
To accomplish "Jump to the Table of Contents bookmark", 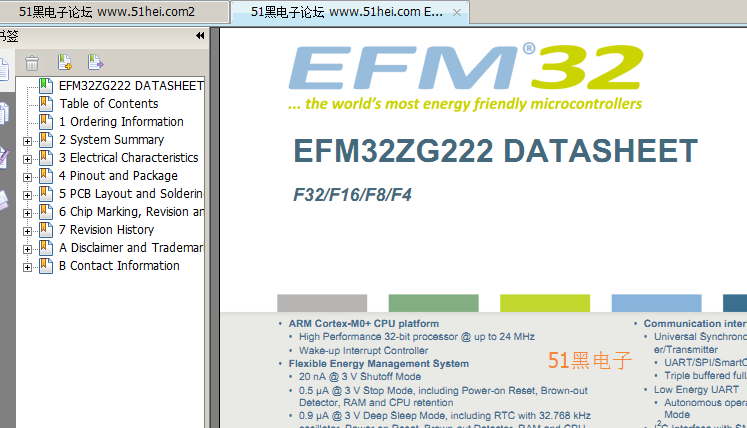I will coord(109,104).
